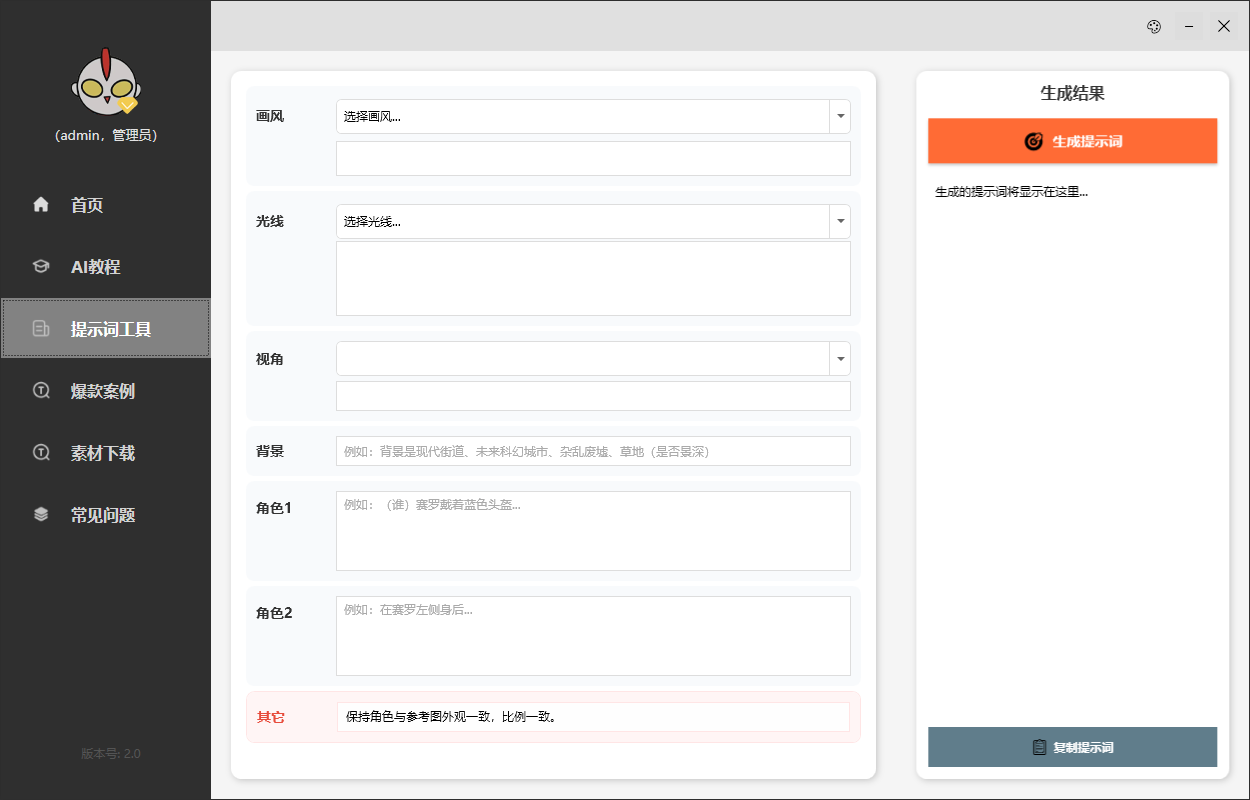Open the 视角 viewpoint dropdown arrow

(x=840, y=359)
